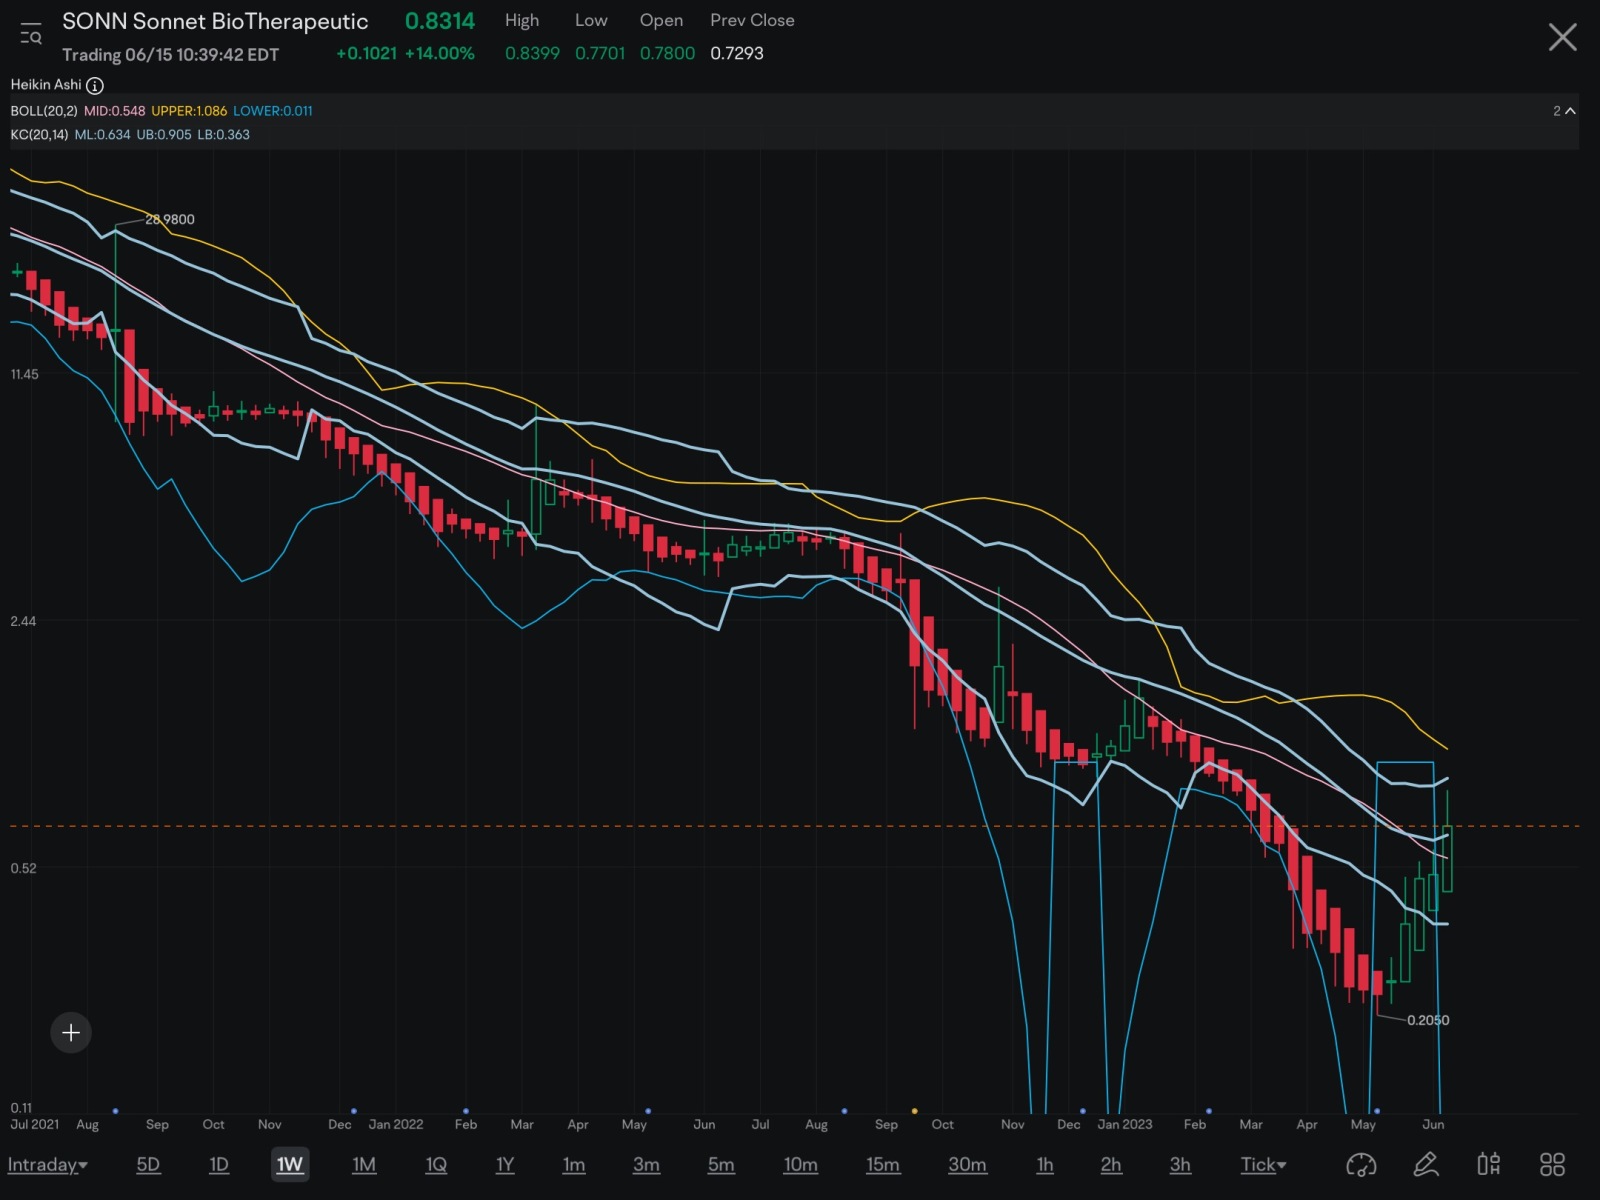Select the 3m interval
This screenshot has height=1200, width=1600.
pos(646,1165)
